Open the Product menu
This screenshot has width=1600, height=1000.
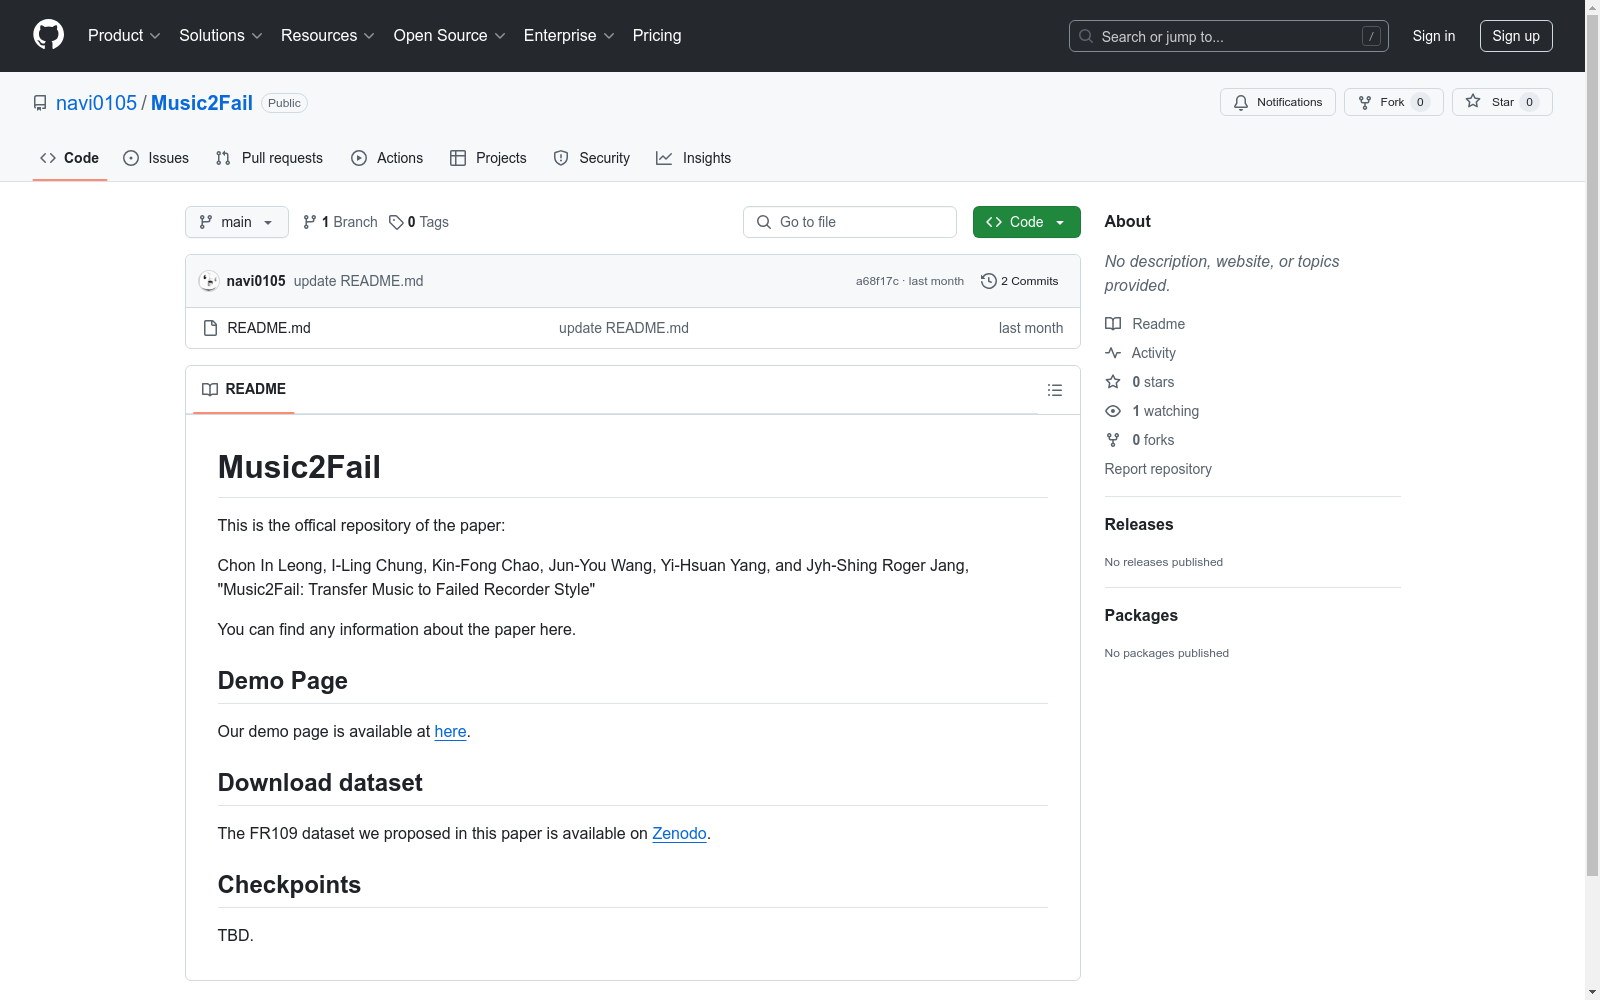124,36
